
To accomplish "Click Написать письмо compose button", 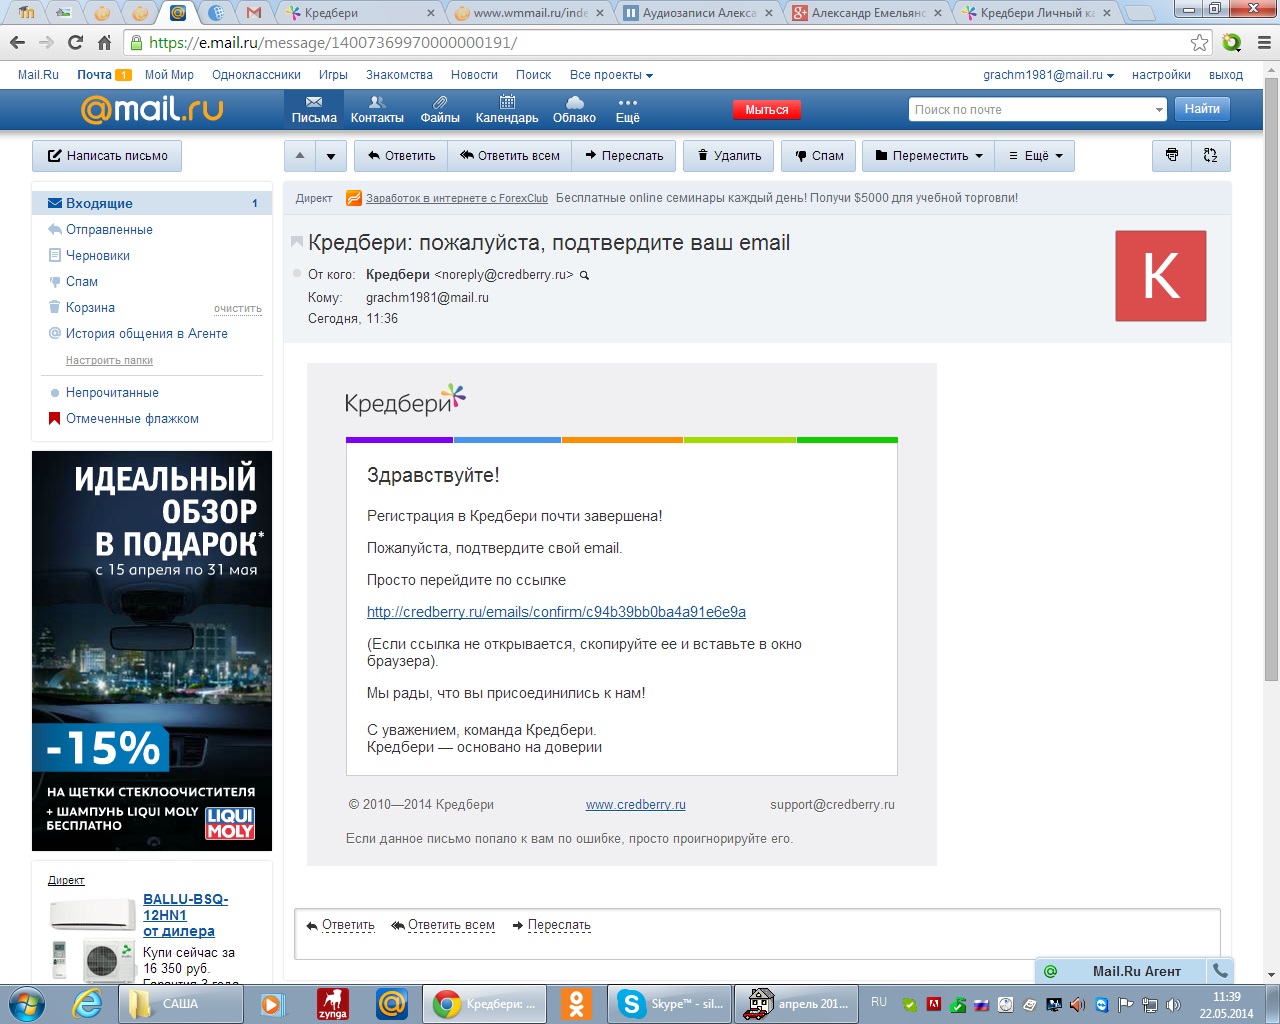I will click(107, 156).
